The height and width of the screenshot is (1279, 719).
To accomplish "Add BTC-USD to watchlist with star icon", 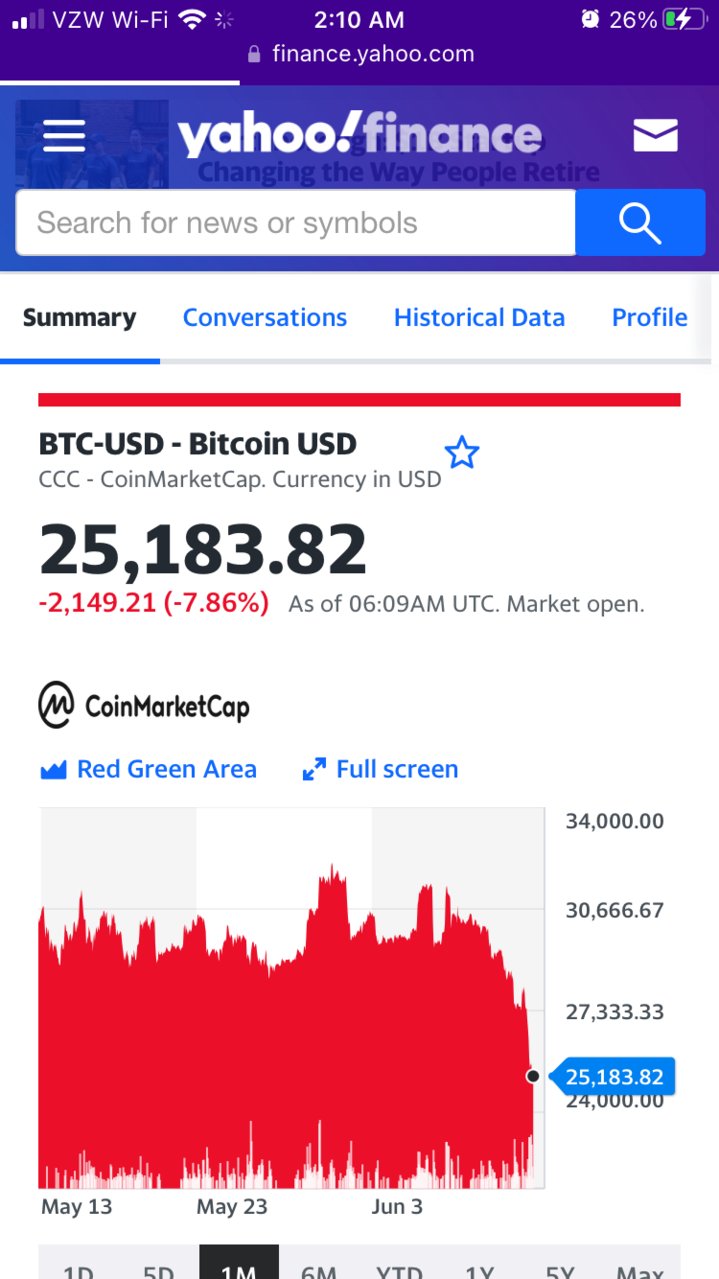I will (461, 453).
